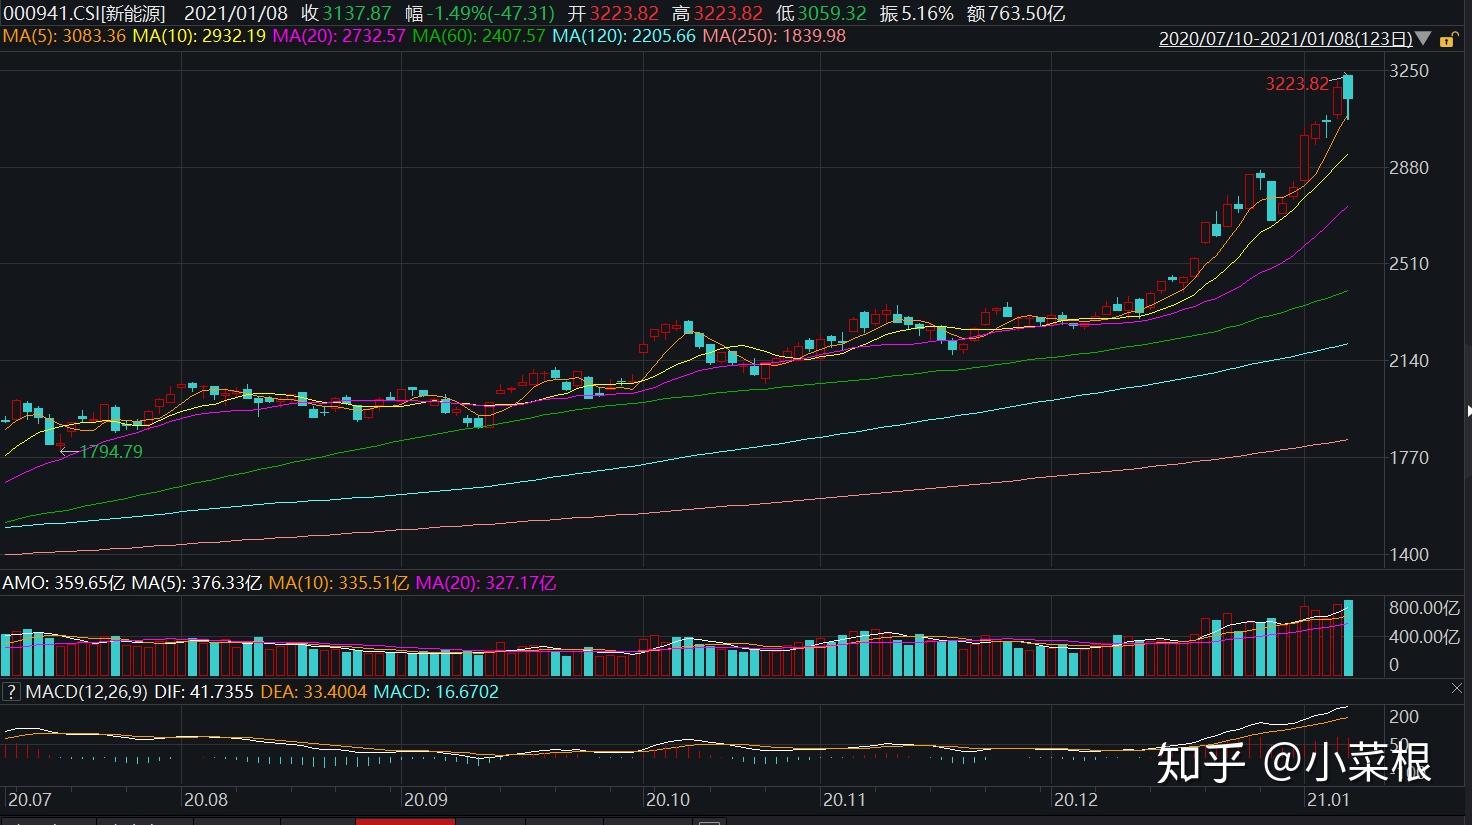Click the MACD help question mark icon
Viewport: 1472px width, 825px height.
click(x=11, y=691)
